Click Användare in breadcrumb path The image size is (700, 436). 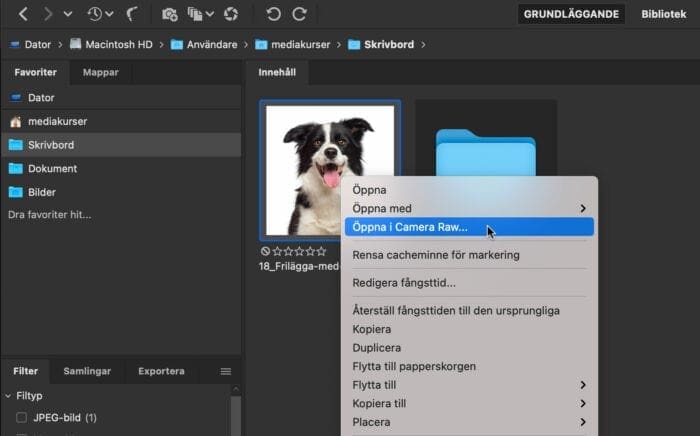pos(212,45)
